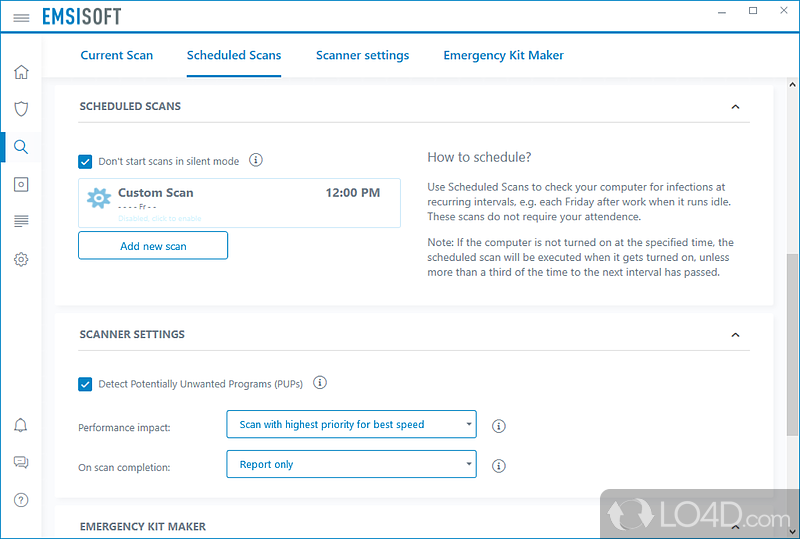Open the Home overview sidebar icon
This screenshot has width=800, height=539.
[x=21, y=72]
